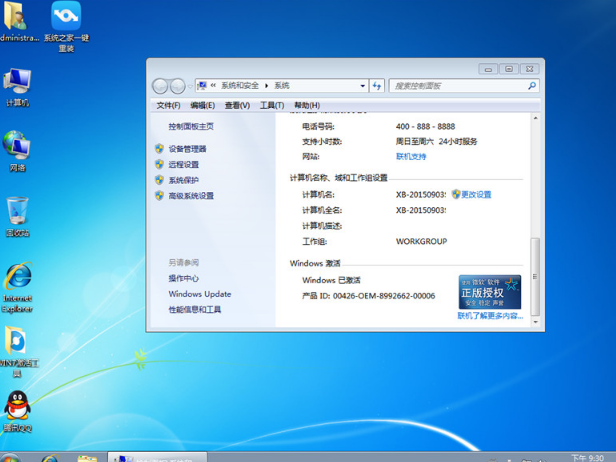The width and height of the screenshot is (616, 462).
Task: Click the 正版授权 genuine software badge
Action: [490, 292]
